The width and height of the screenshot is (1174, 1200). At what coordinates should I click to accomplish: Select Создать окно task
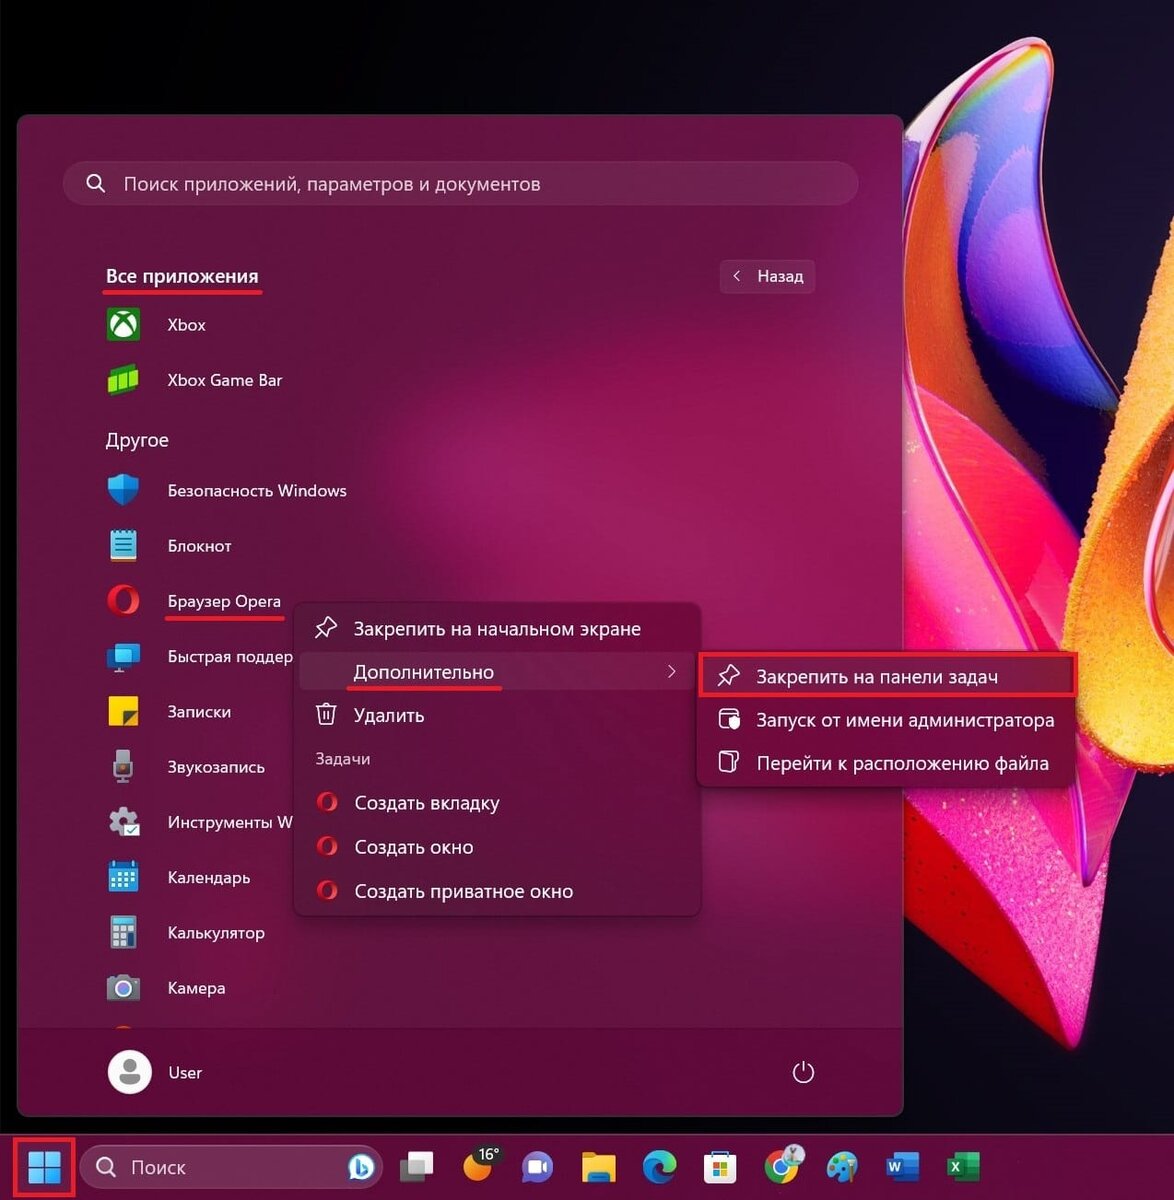[497, 847]
